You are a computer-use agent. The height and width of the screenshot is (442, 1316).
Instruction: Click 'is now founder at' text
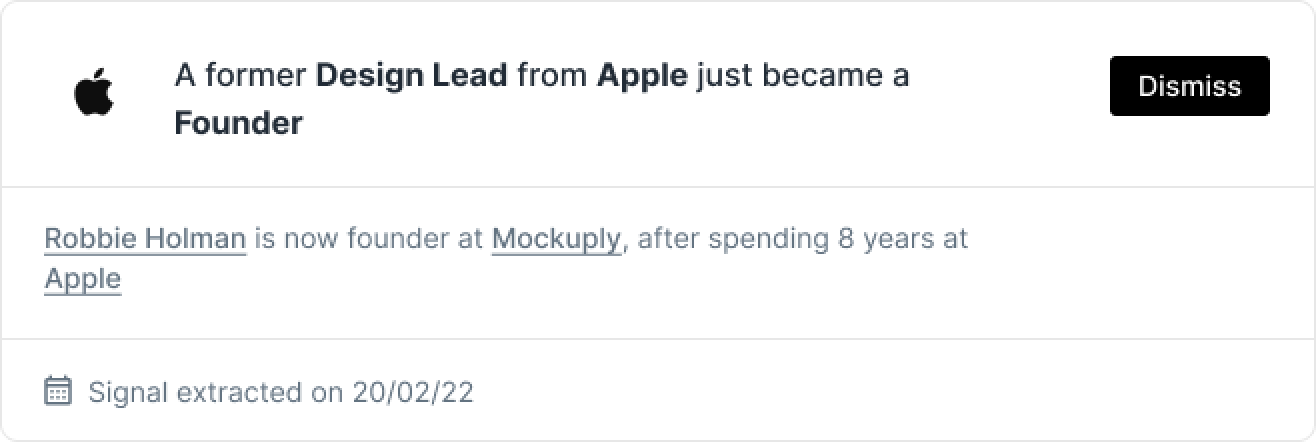369,239
